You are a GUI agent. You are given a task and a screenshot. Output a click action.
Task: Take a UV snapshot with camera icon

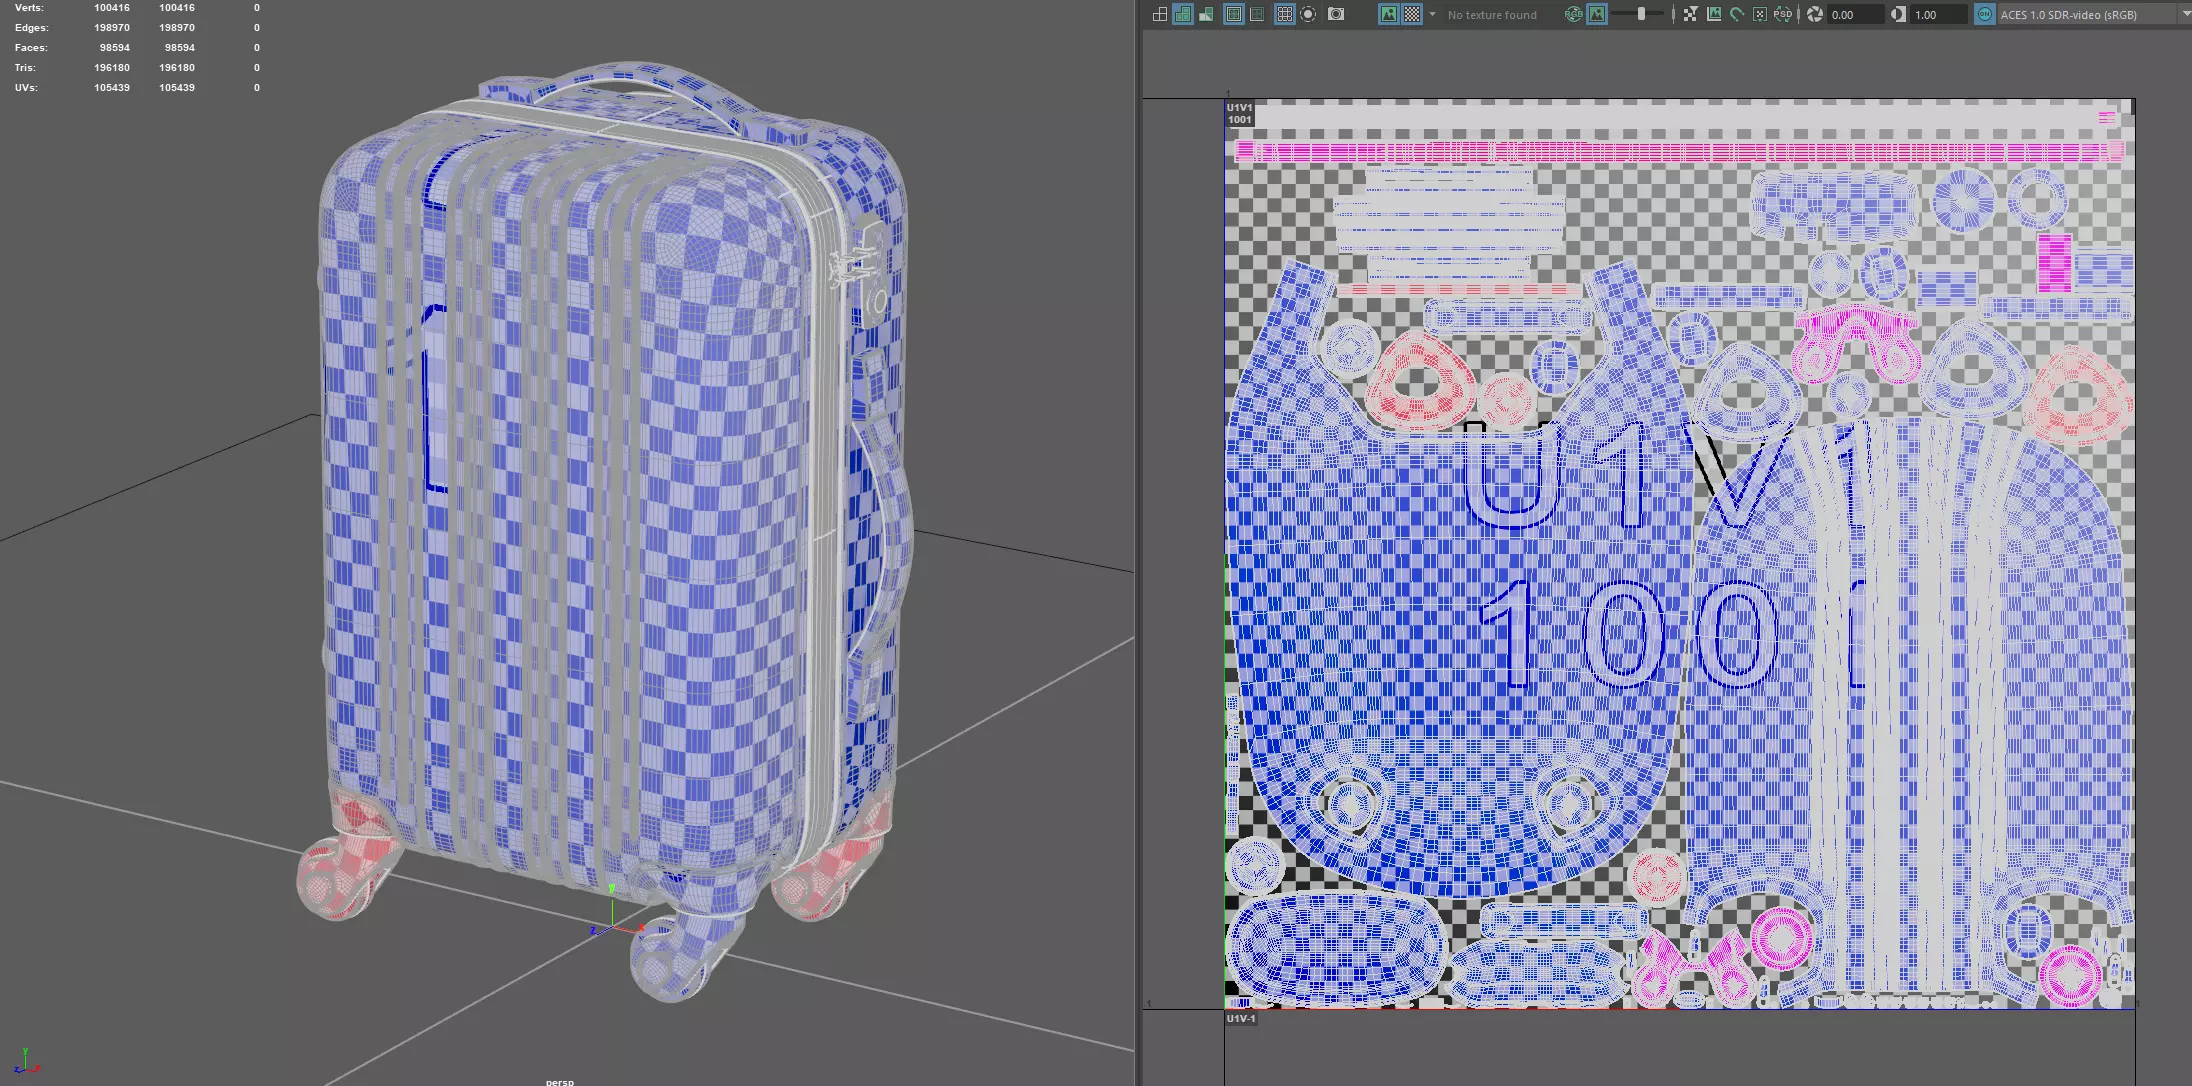pyautogui.click(x=1336, y=14)
